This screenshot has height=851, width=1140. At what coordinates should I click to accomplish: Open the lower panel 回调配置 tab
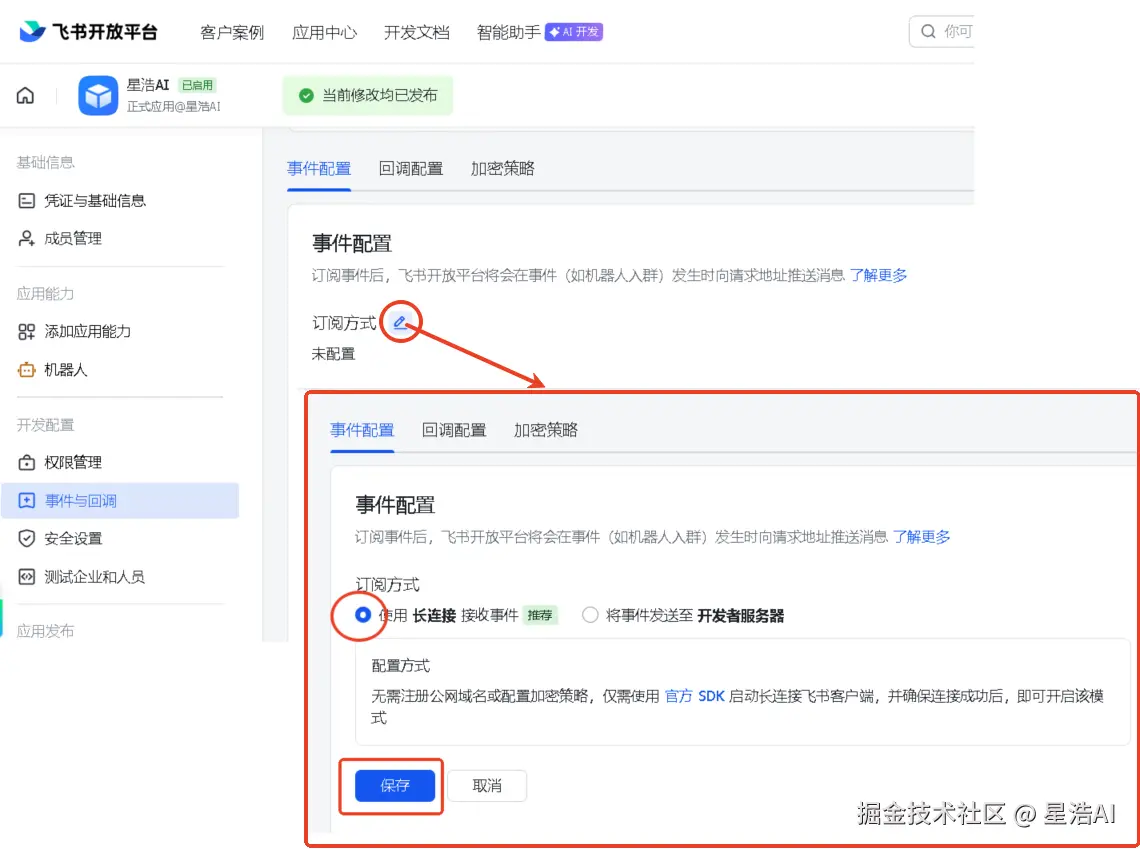pyautogui.click(x=454, y=430)
